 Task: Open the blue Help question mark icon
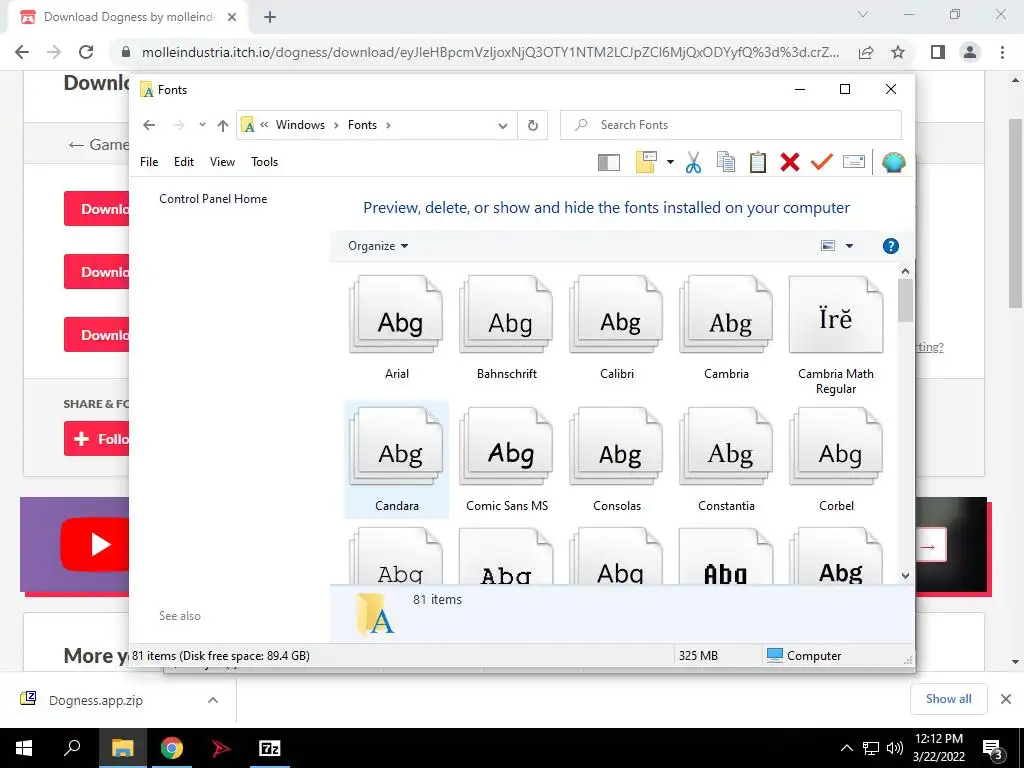tap(890, 246)
